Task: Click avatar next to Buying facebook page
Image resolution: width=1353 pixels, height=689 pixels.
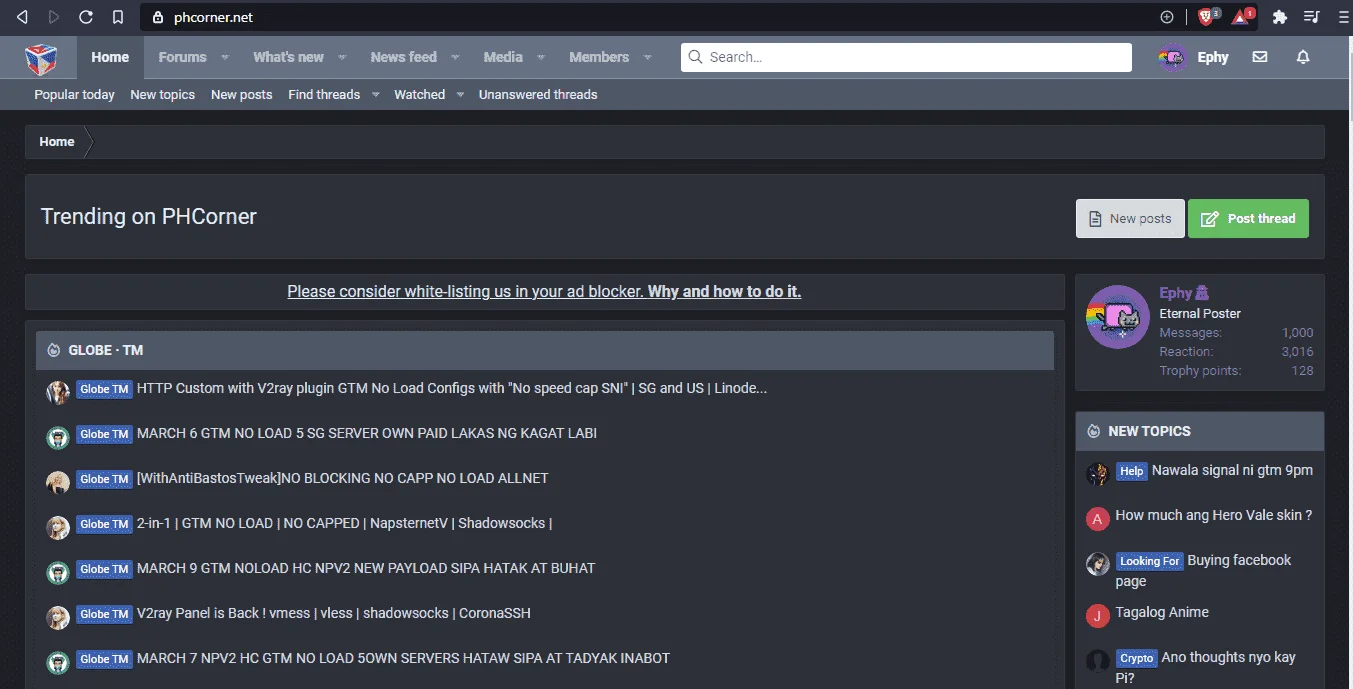Action: pos(1098,564)
